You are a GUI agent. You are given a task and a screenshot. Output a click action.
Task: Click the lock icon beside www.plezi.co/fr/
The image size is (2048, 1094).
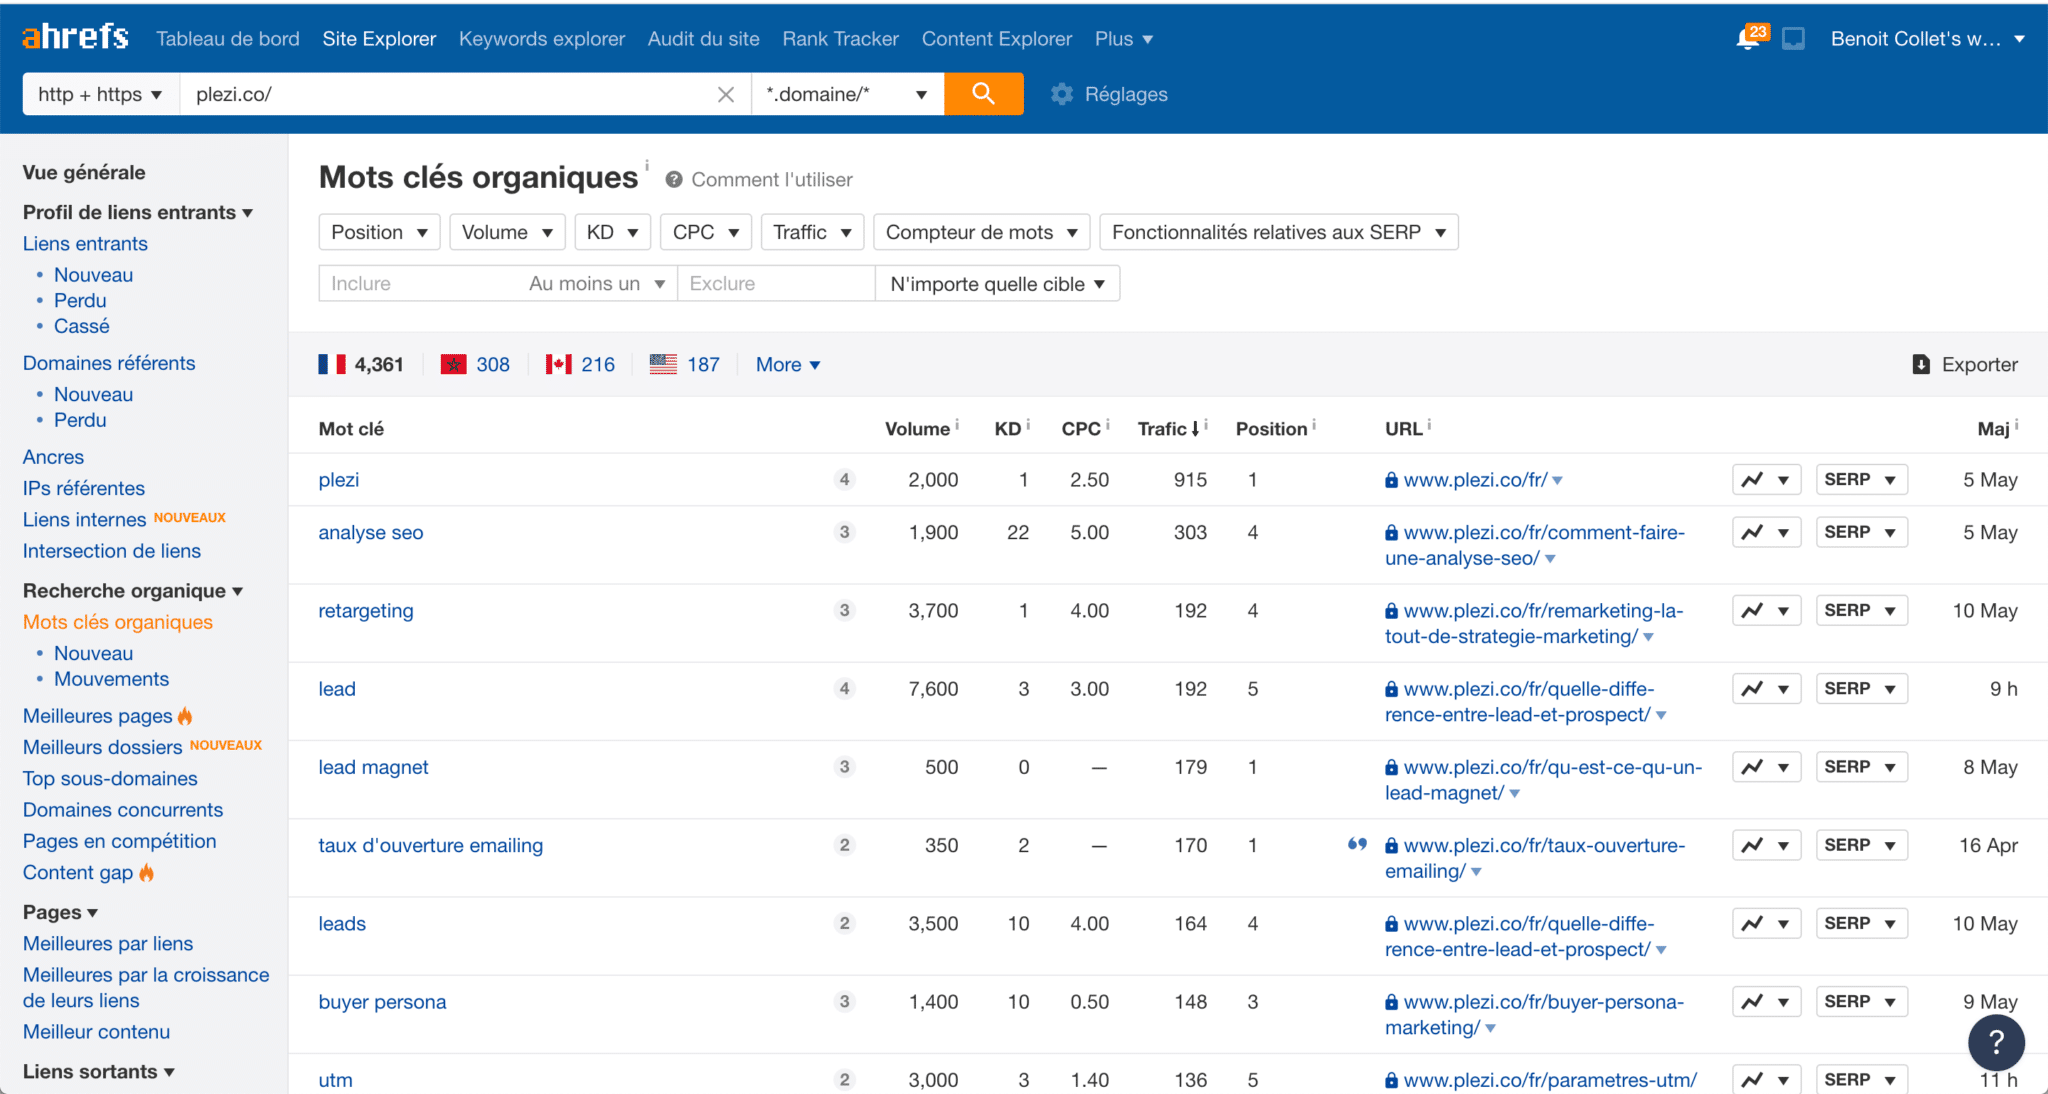(1391, 480)
